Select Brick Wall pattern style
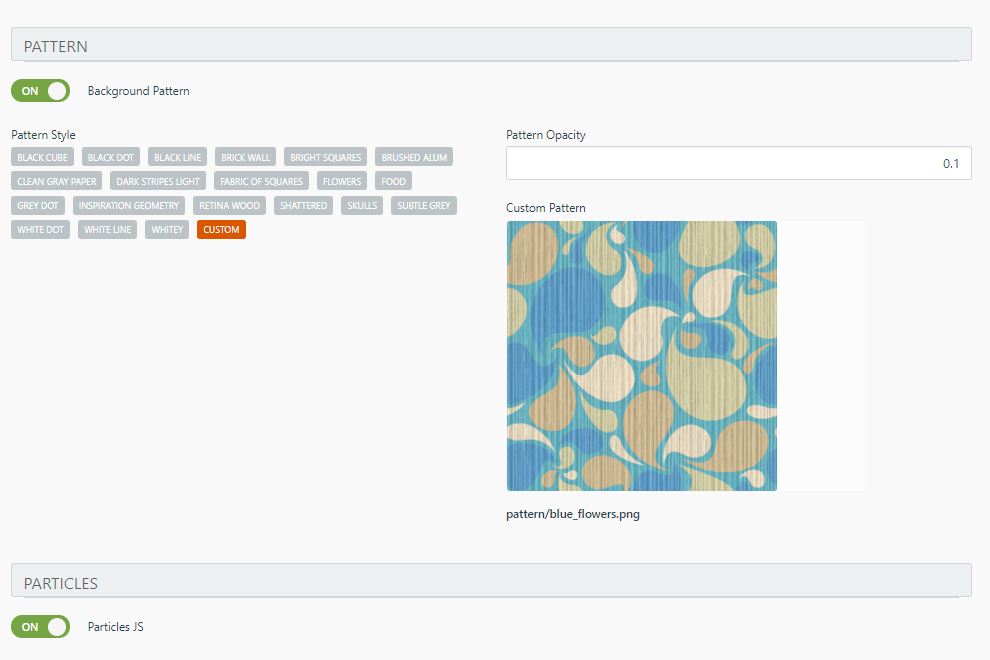Image resolution: width=990 pixels, height=660 pixels. coord(245,157)
